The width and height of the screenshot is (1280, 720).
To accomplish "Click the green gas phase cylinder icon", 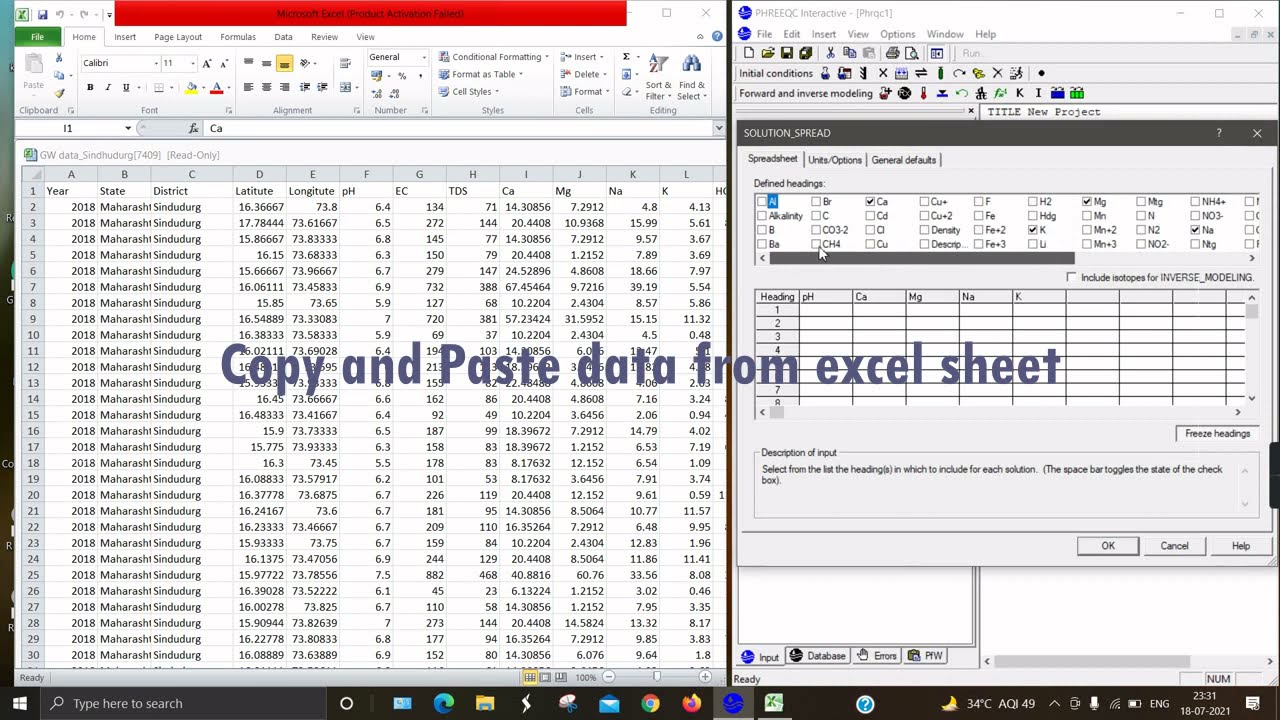I will (x=941, y=73).
